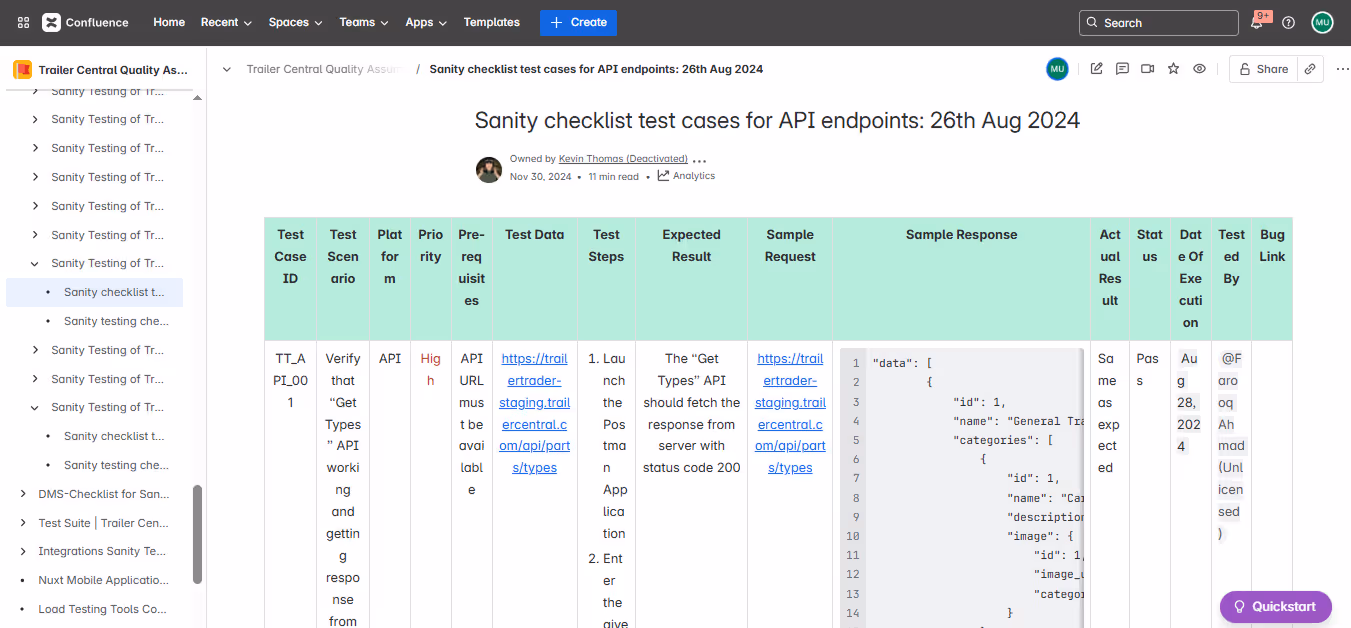Screen dimensions: 1351x628
Task: Click the lightbulb icon on Quickstart
Action: click(x=1239, y=606)
